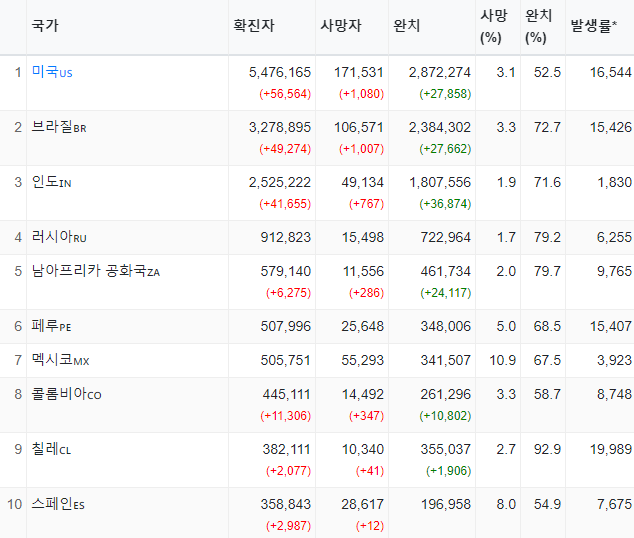Screen dimensions: 634x538
Task: Click India recovered increase (+36,874)
Action: (445, 204)
